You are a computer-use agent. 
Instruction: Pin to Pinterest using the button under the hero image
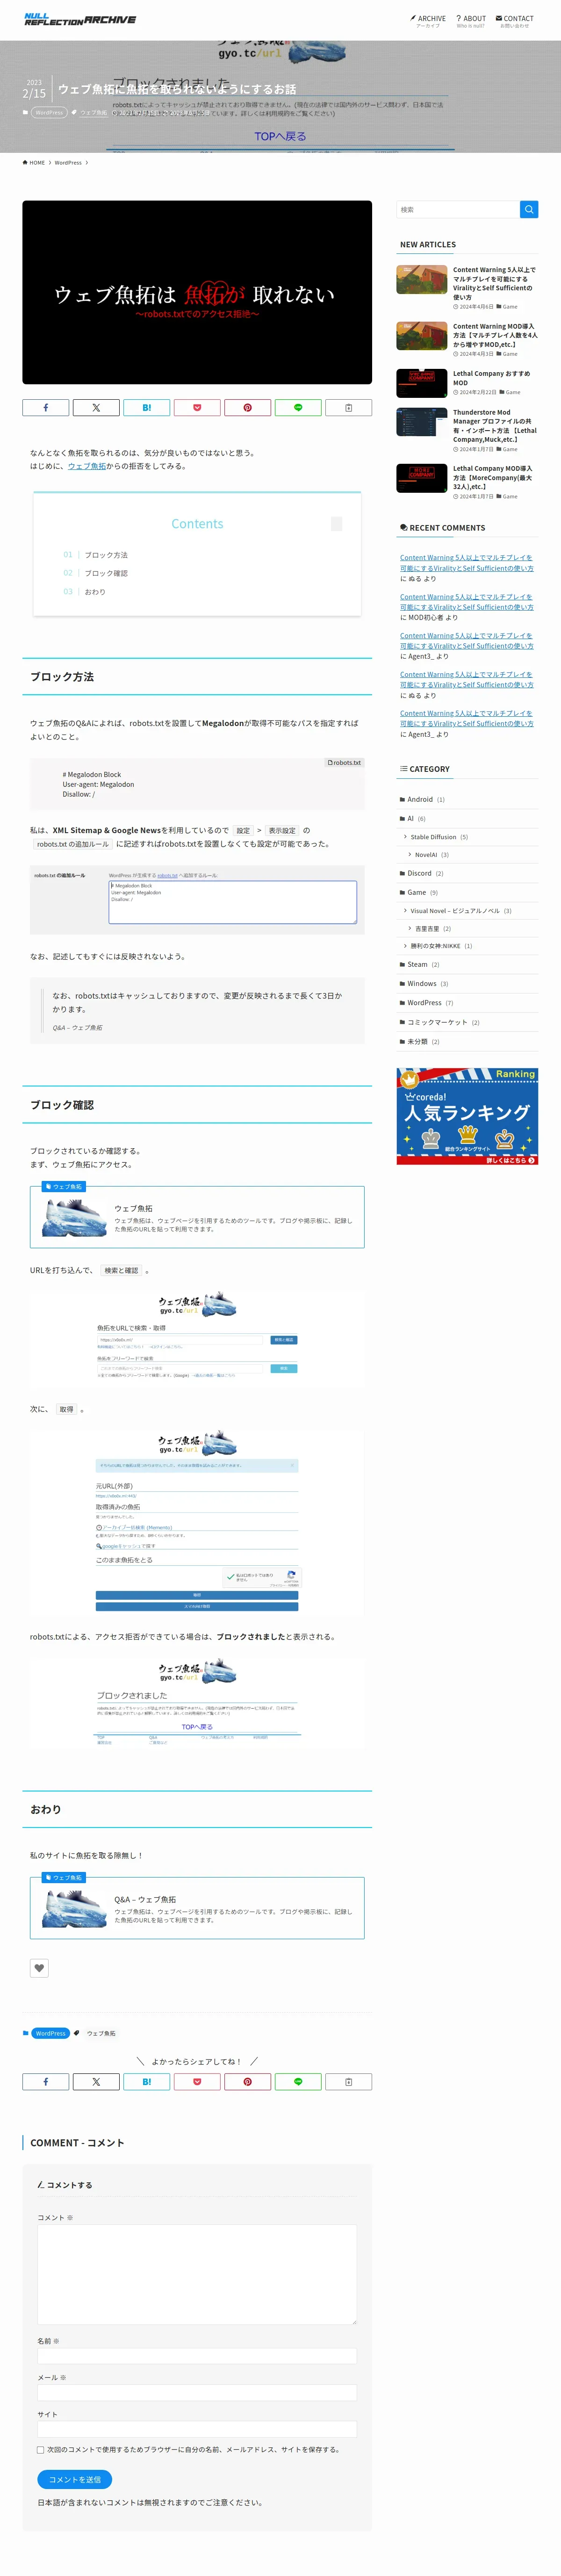(x=247, y=408)
